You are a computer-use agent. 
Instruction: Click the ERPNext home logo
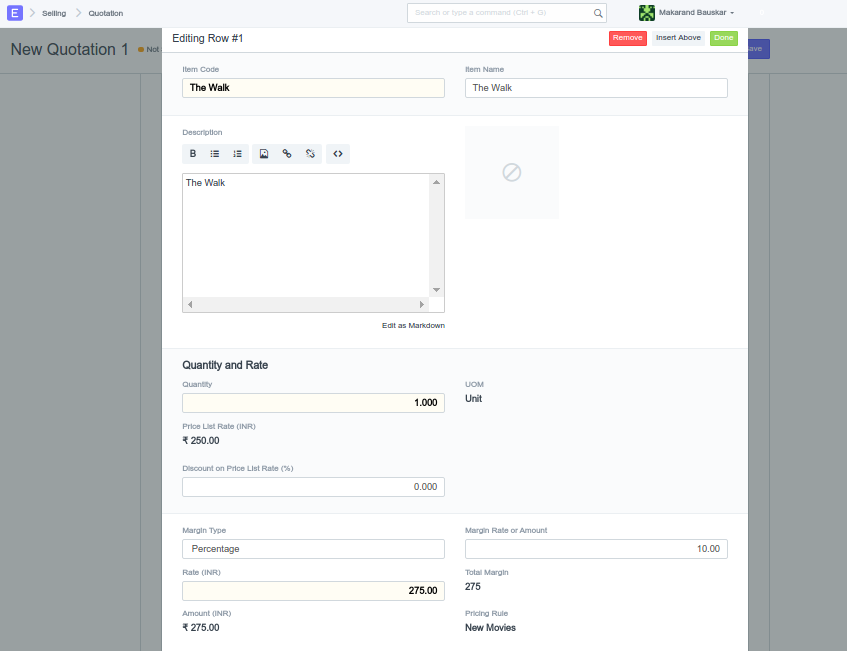click(x=15, y=13)
